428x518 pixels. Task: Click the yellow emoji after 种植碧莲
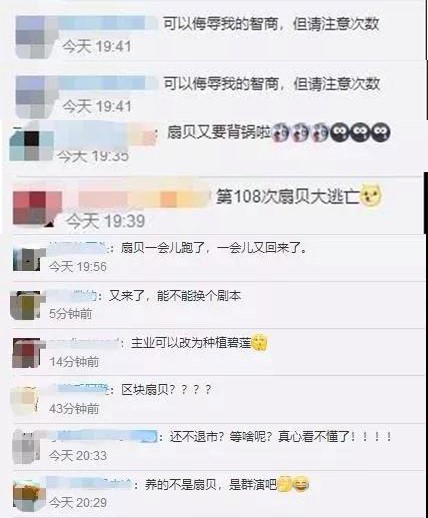pyautogui.click(x=259, y=342)
